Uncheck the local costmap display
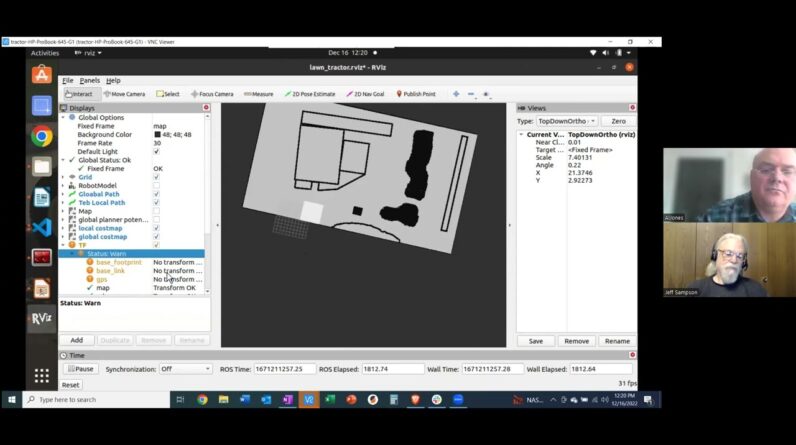Image resolution: width=796 pixels, height=445 pixels. pyautogui.click(x=156, y=228)
